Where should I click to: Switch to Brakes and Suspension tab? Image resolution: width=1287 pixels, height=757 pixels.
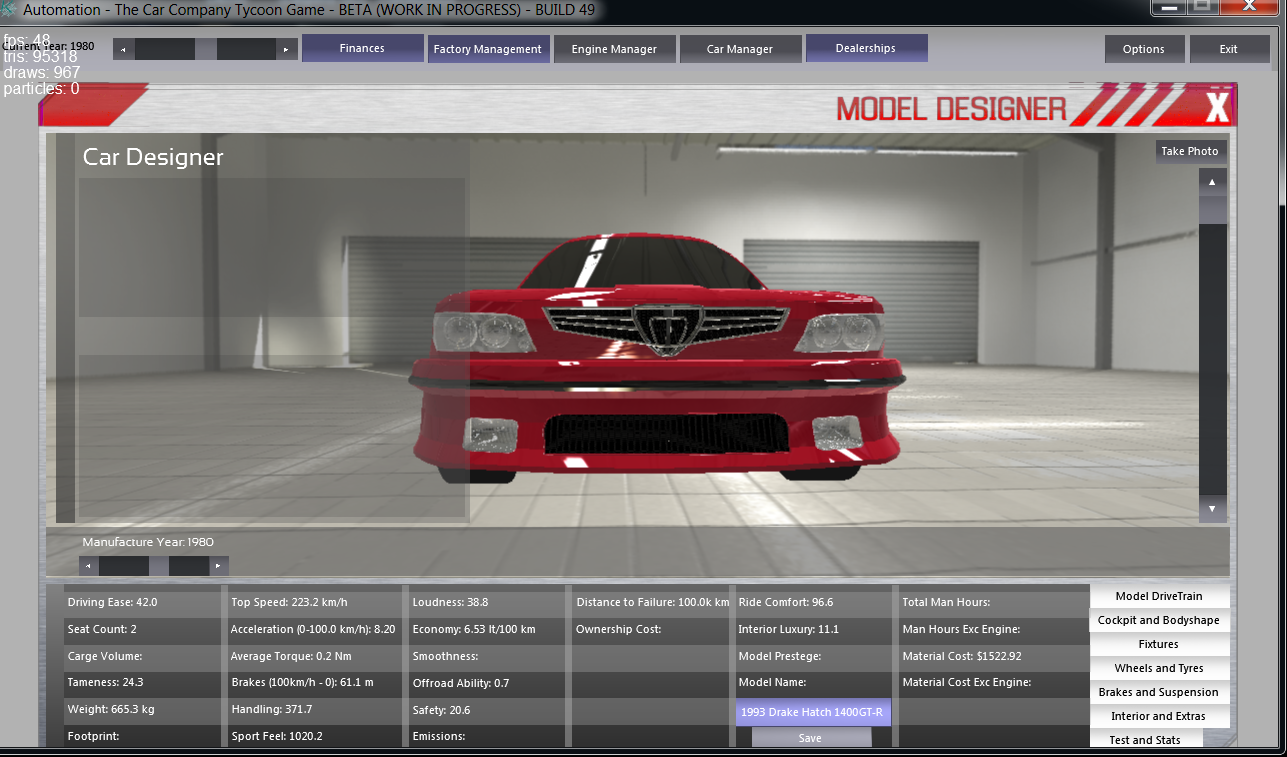tap(1159, 692)
